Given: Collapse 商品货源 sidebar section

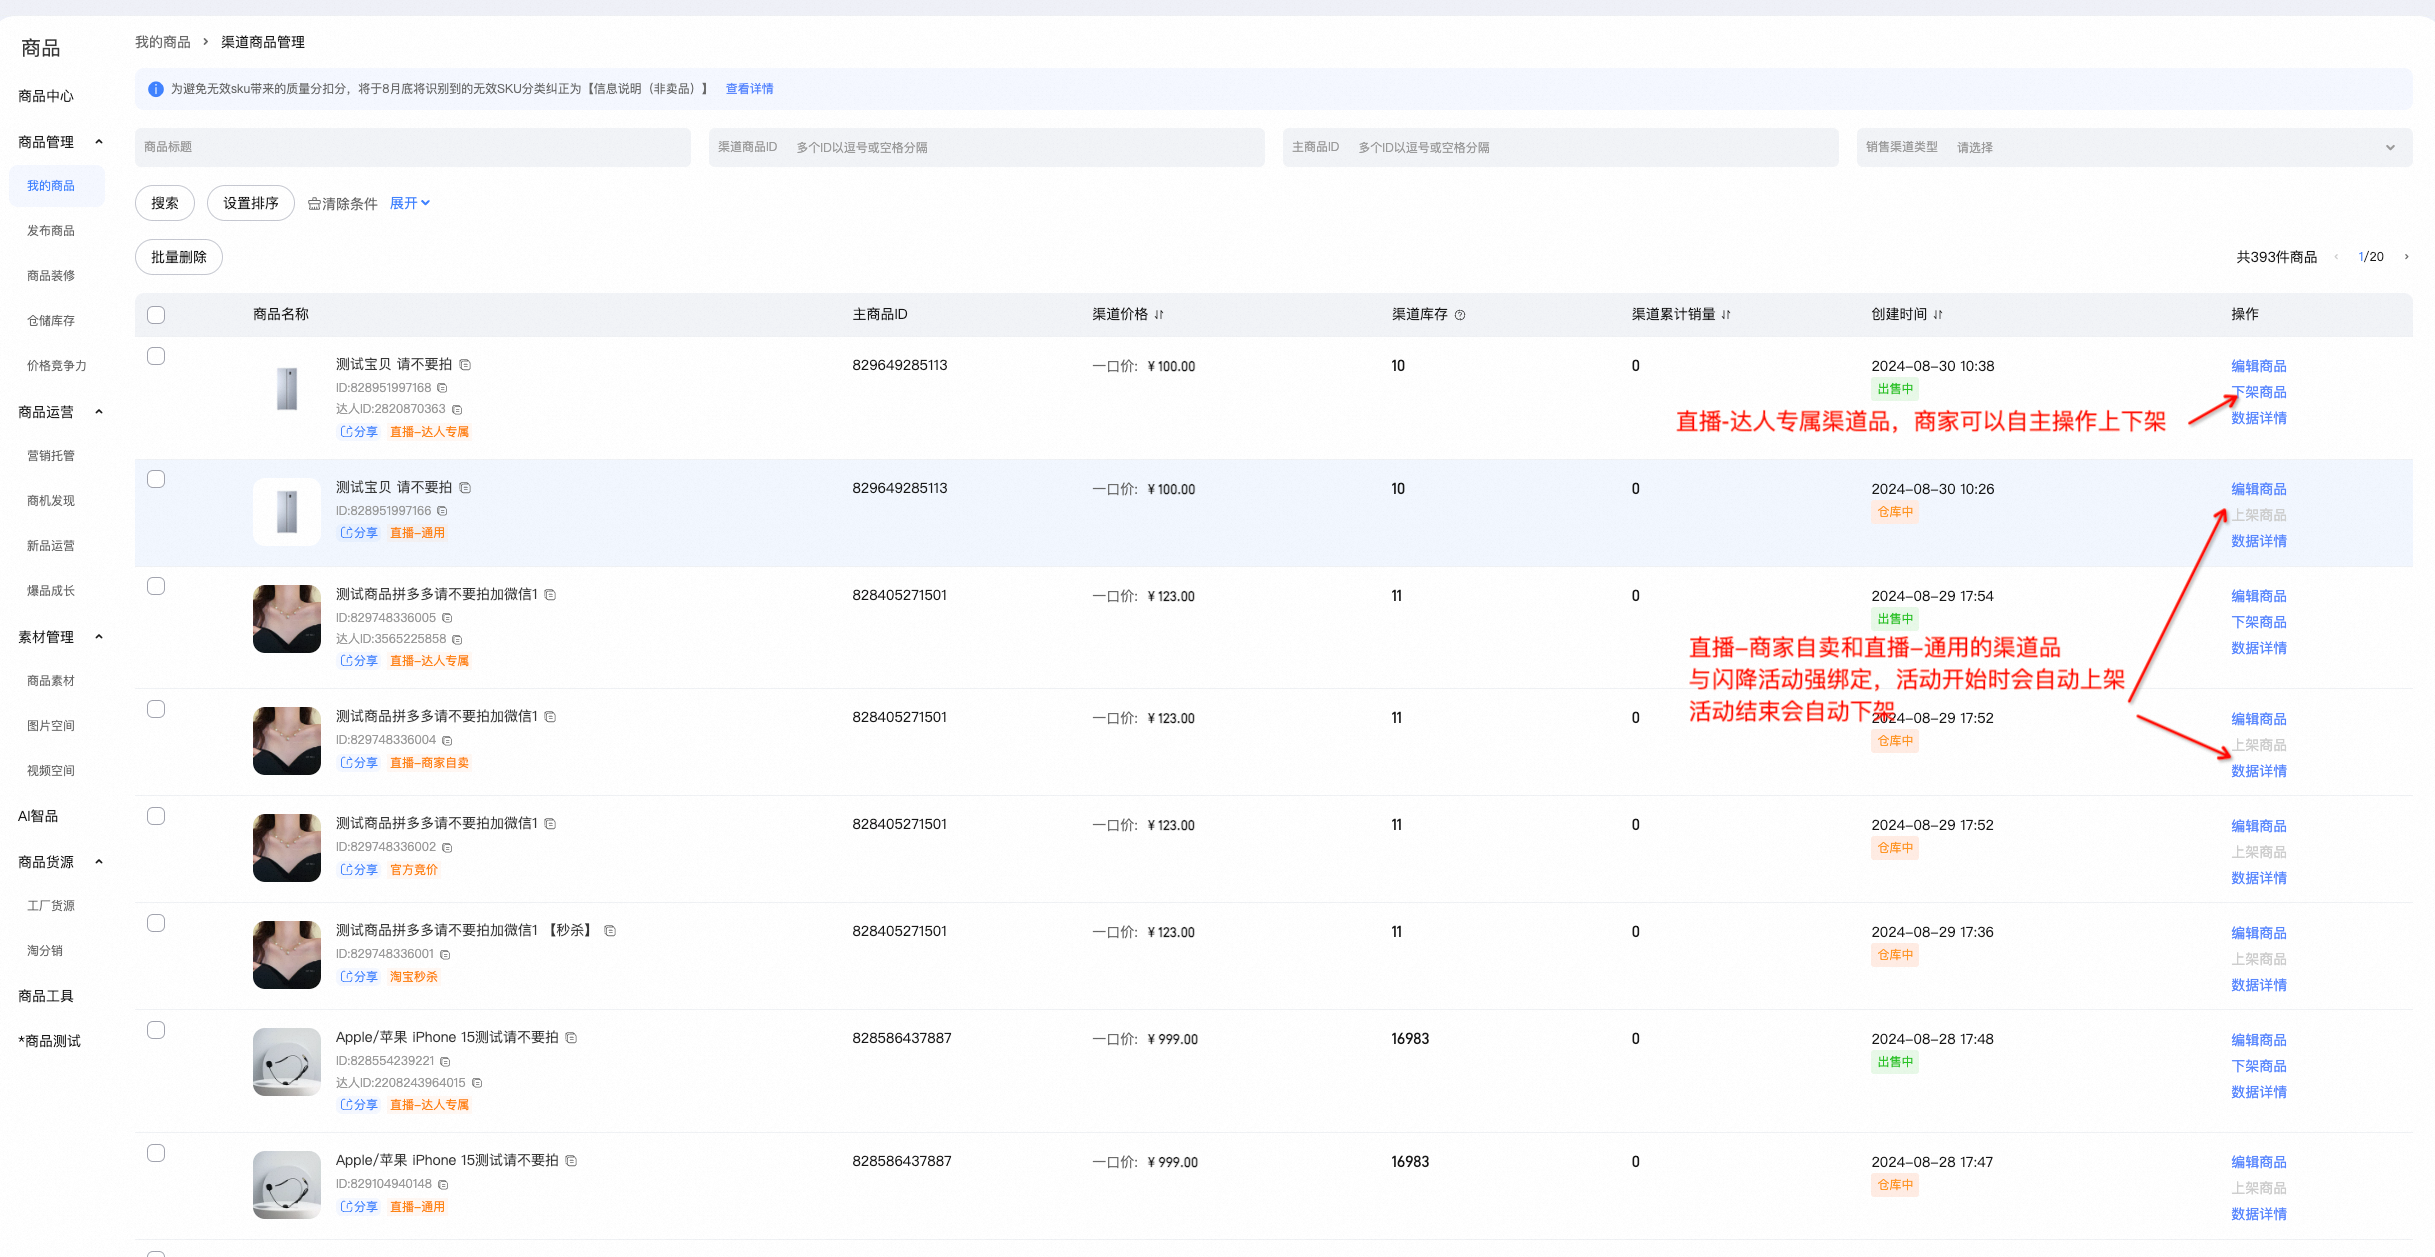Looking at the screenshot, I should point(99,862).
